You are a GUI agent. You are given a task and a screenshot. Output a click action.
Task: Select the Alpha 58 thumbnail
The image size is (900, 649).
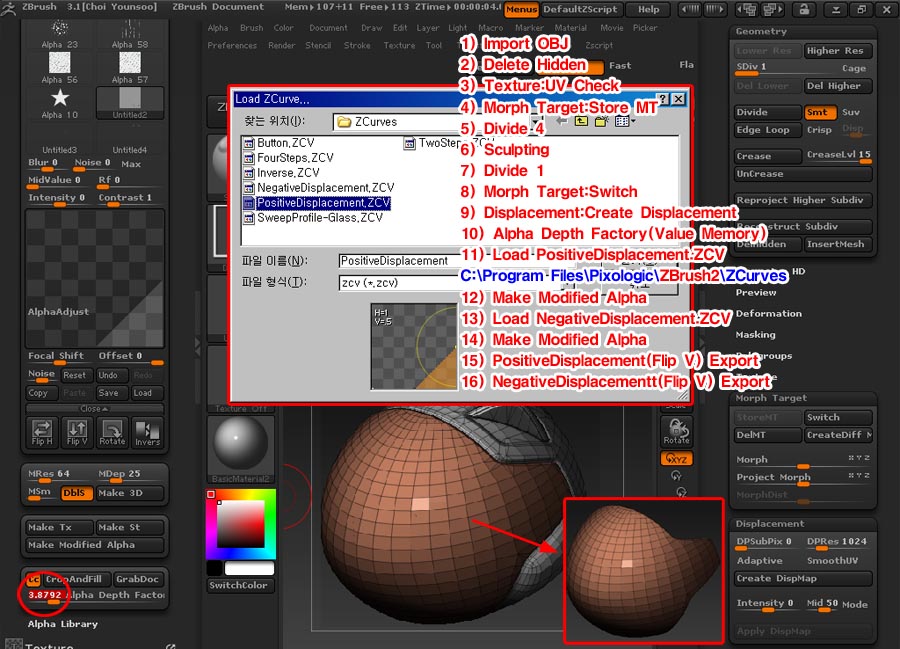pyautogui.click(x=130, y=34)
